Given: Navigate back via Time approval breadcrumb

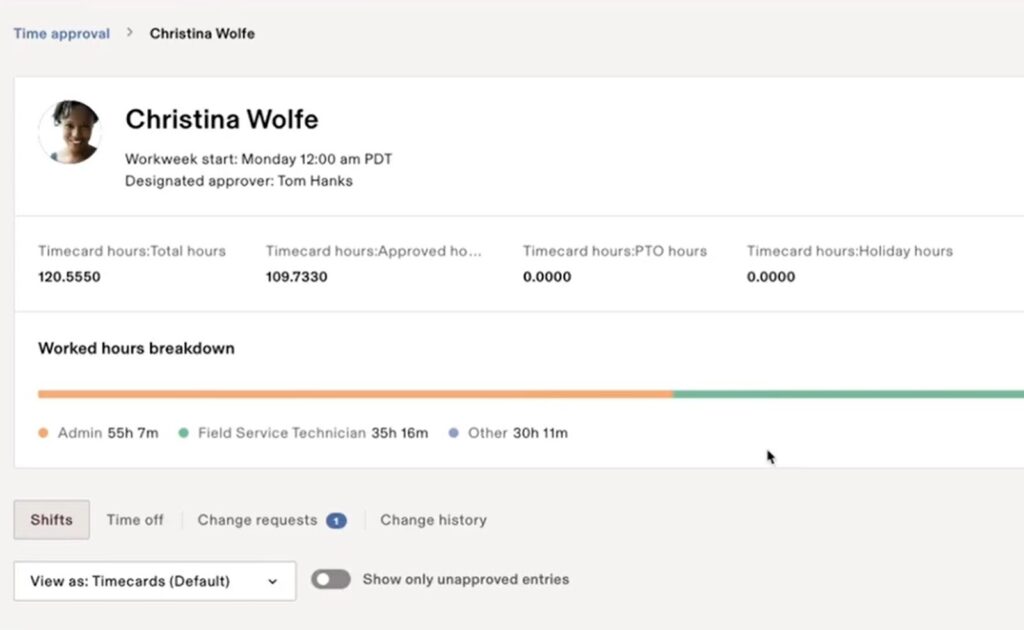Looking at the screenshot, I should coord(61,33).
